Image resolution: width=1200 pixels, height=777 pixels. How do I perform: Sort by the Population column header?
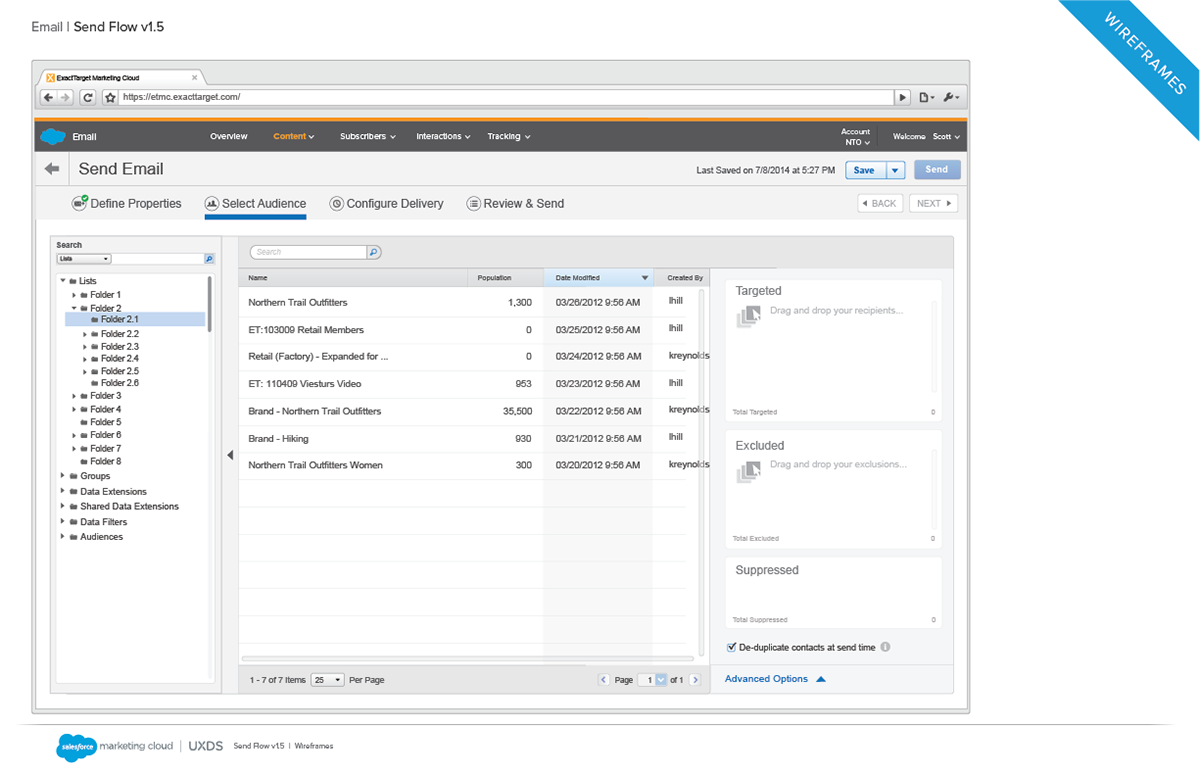pyautogui.click(x=505, y=278)
